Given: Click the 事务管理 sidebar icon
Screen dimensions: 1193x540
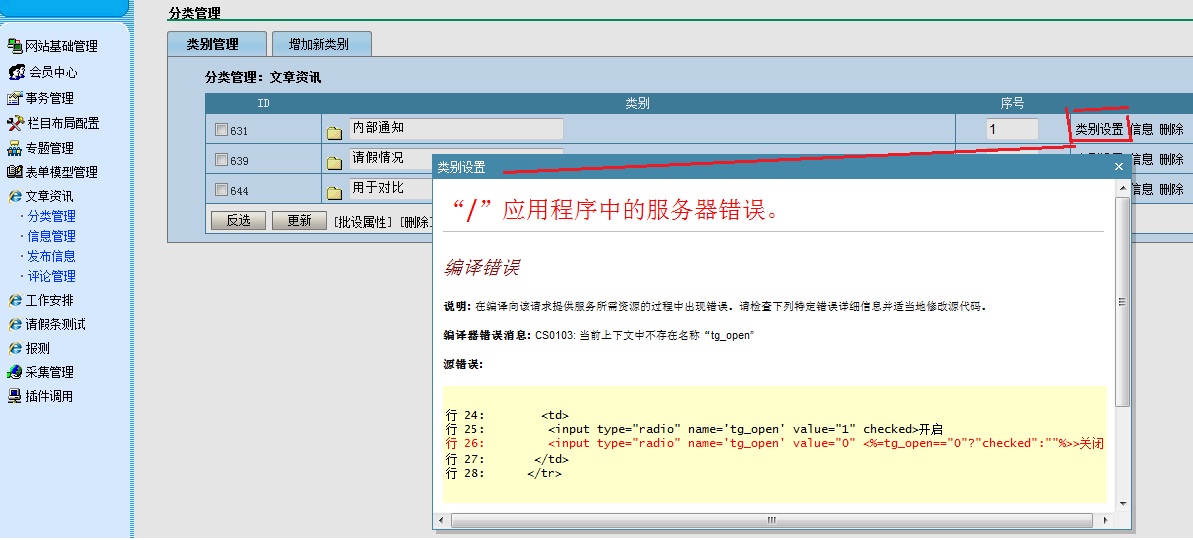Looking at the screenshot, I should [15, 98].
